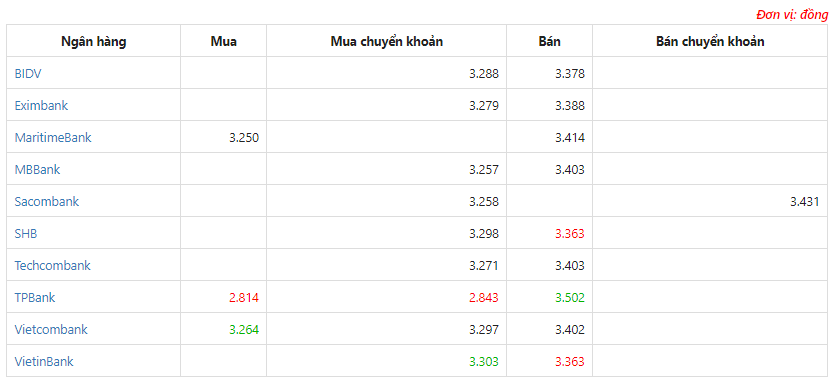Screen dimensions: 836x388
Task: Click MBBank transfer buy rate 3.257
Action: coord(484,169)
